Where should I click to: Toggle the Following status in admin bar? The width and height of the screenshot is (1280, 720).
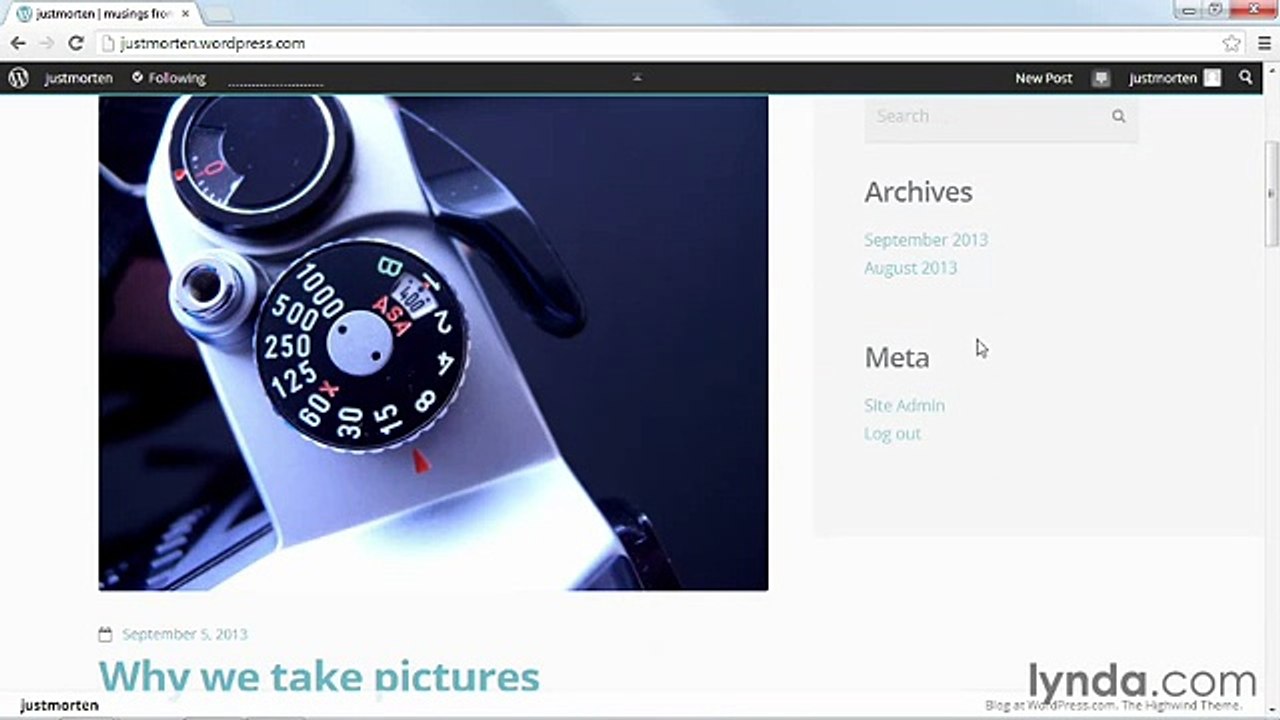[168, 78]
